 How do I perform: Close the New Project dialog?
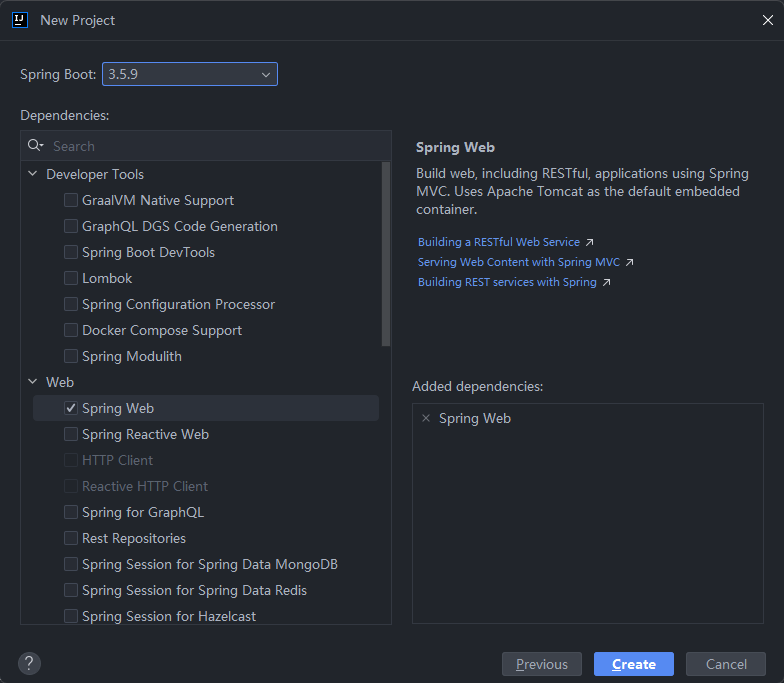(x=767, y=20)
